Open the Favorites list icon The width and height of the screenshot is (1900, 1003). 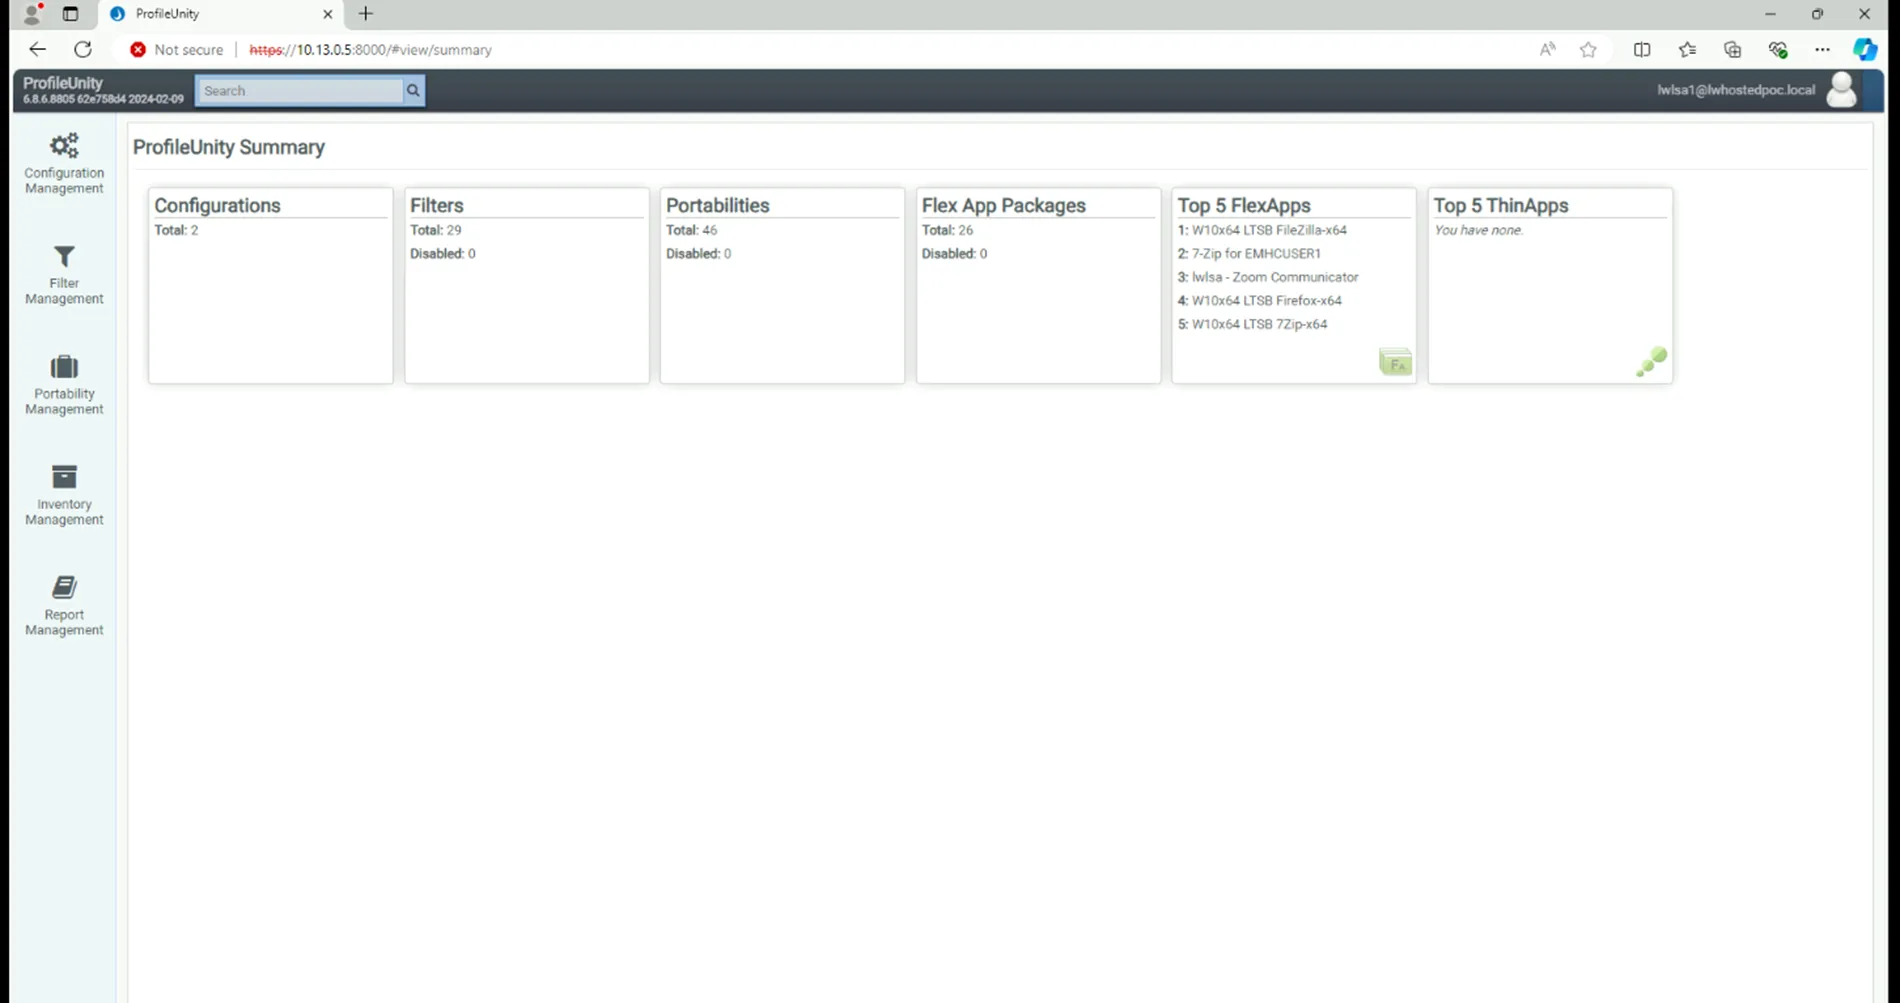pyautogui.click(x=1687, y=49)
